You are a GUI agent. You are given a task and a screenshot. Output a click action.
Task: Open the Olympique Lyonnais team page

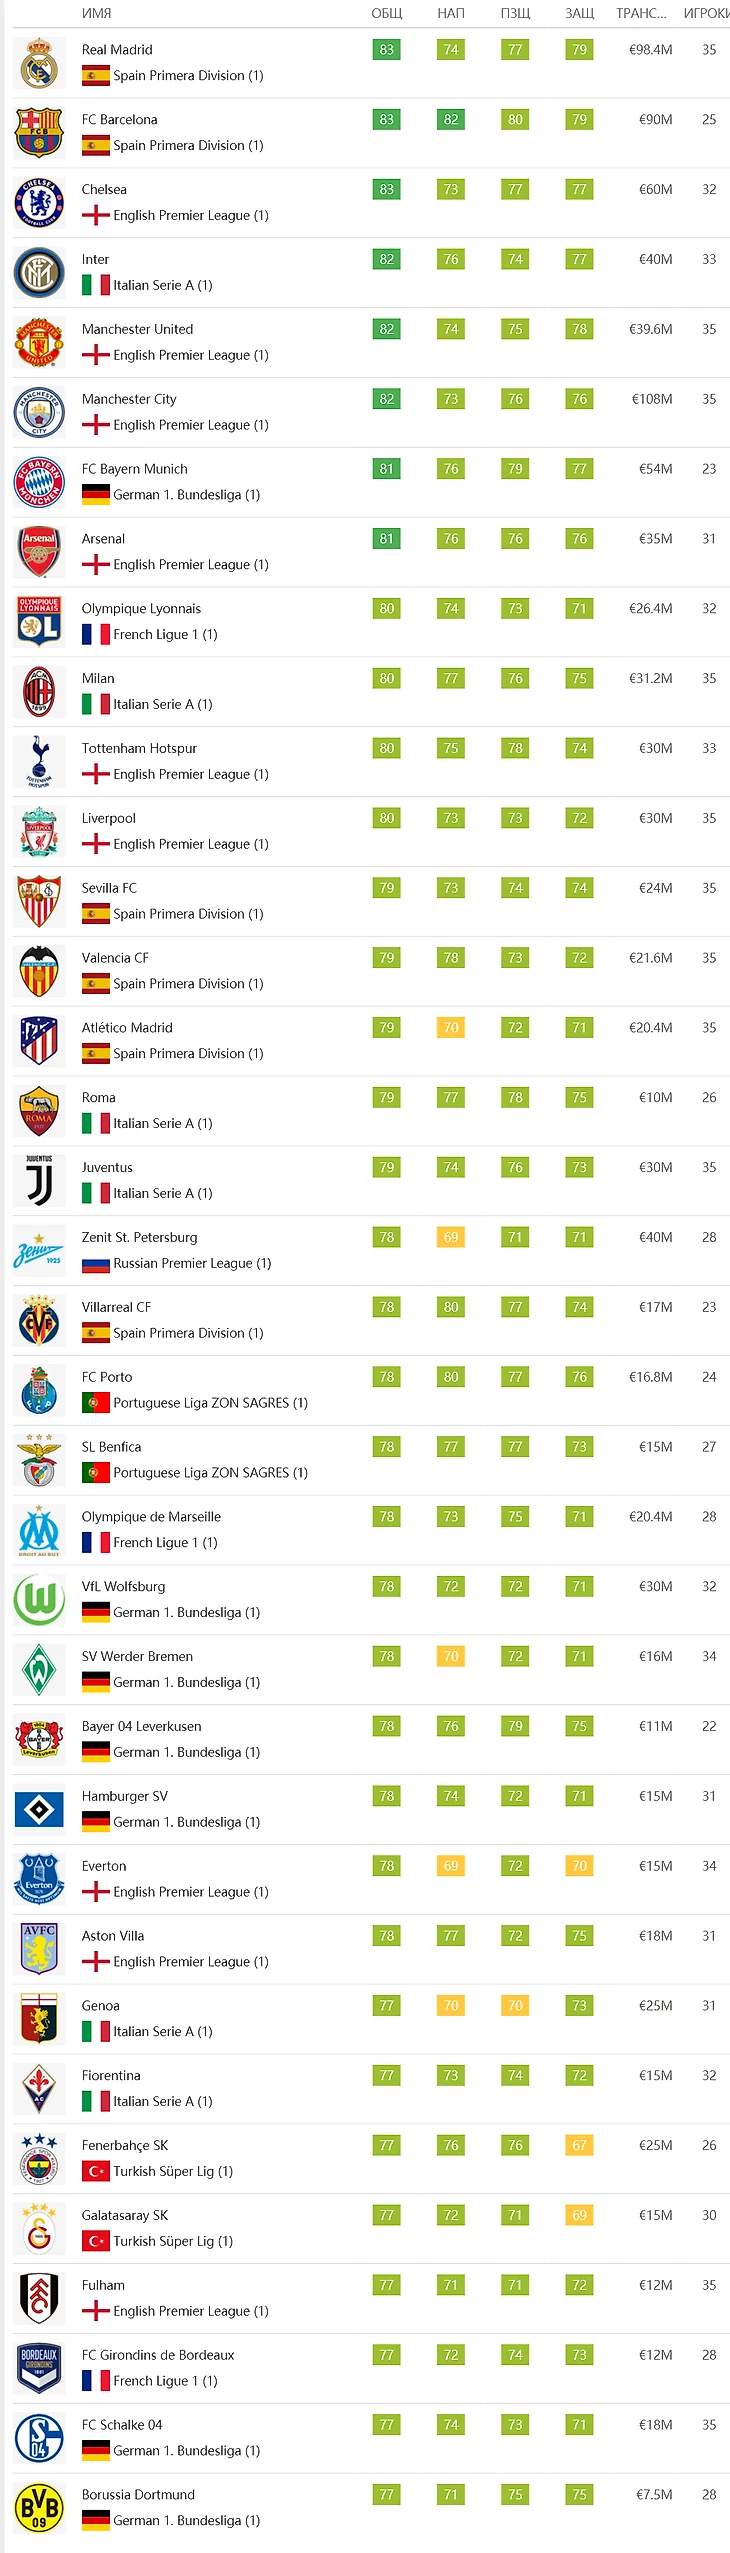(141, 608)
